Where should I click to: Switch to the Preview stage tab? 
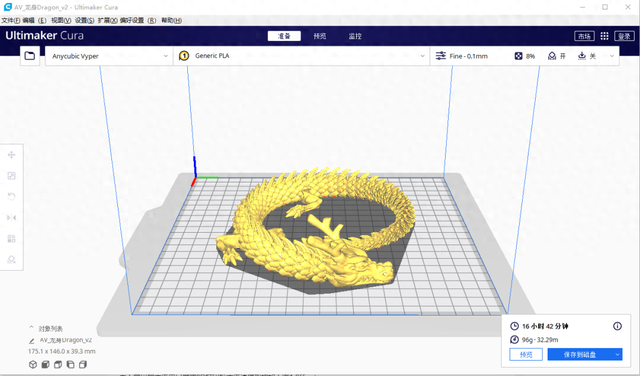(x=320, y=36)
